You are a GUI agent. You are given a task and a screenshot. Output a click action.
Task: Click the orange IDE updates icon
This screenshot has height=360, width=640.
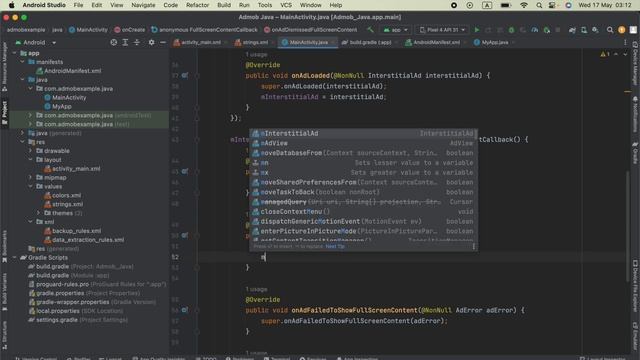tap(621, 30)
